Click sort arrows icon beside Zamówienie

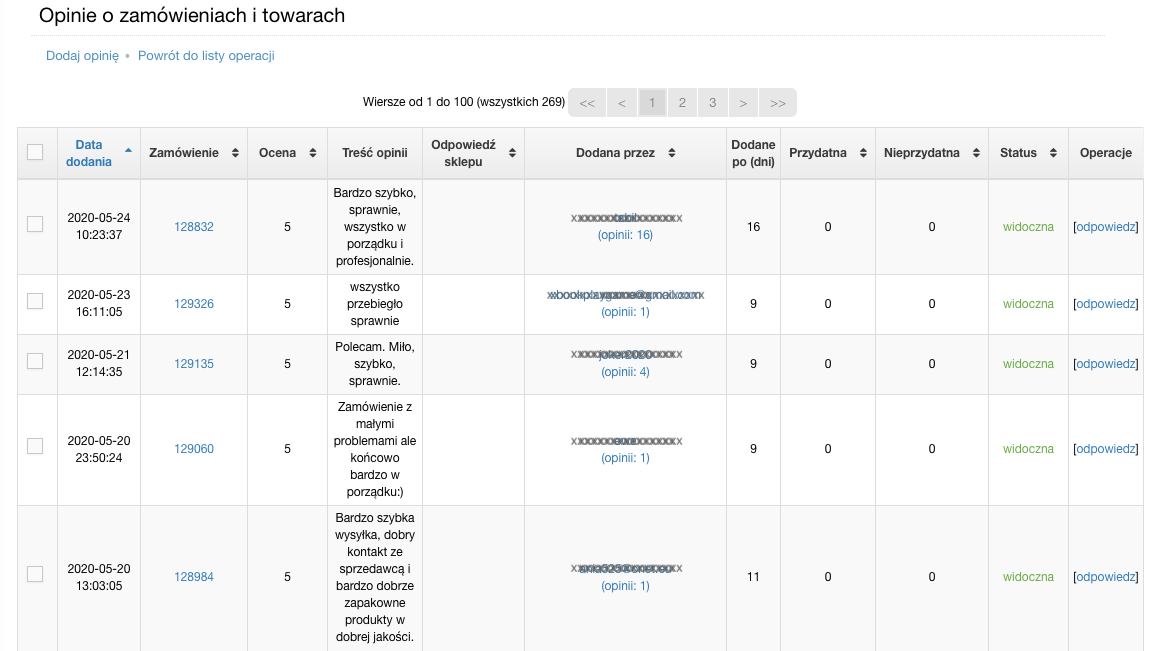(235, 152)
